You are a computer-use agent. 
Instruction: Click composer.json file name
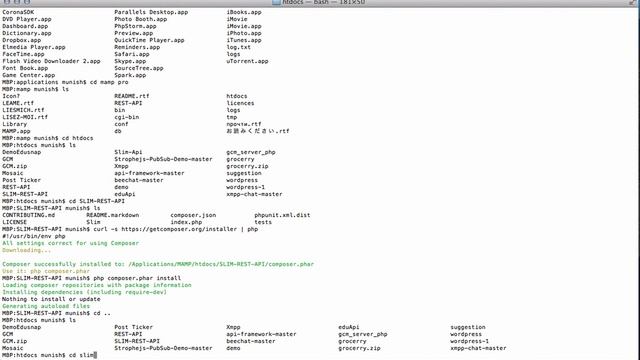[x=193, y=215]
